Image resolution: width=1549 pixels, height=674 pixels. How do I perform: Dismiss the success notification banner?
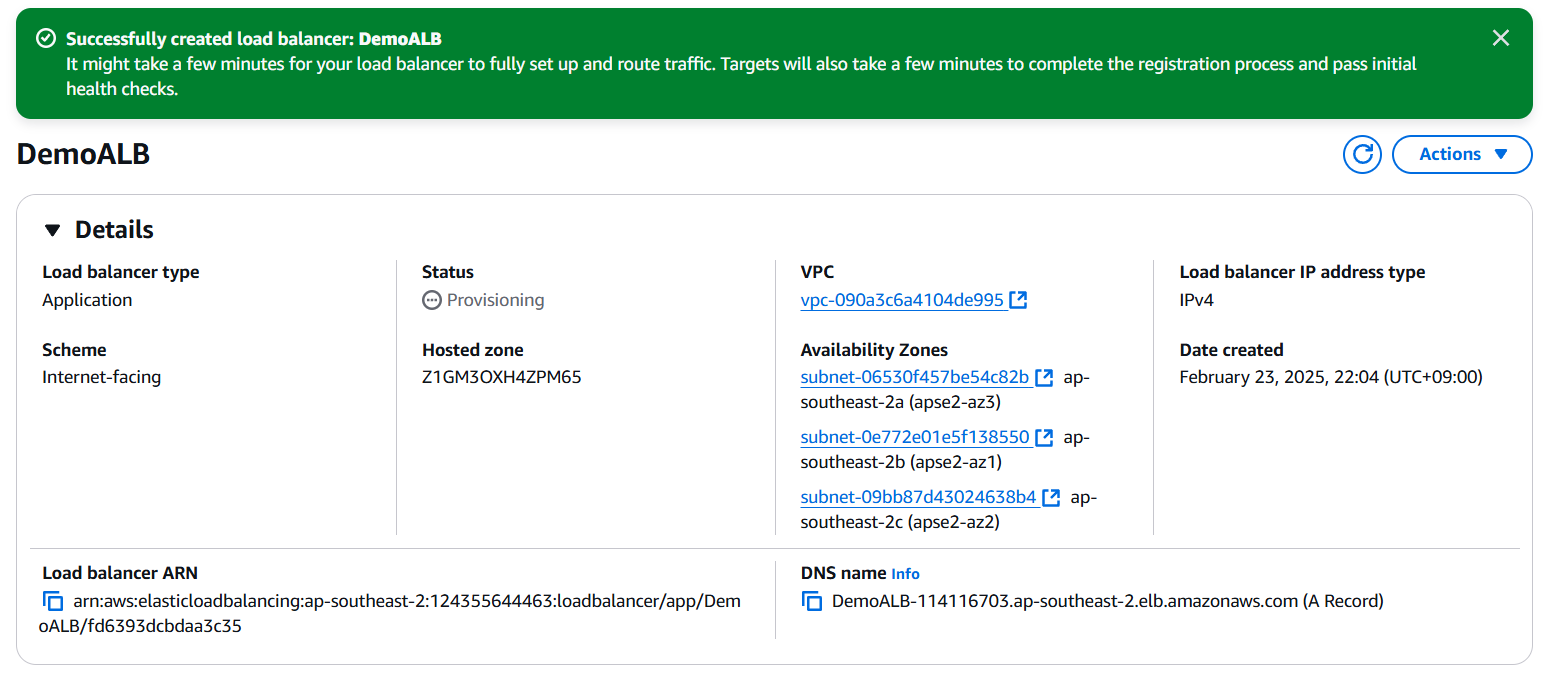pyautogui.click(x=1500, y=38)
